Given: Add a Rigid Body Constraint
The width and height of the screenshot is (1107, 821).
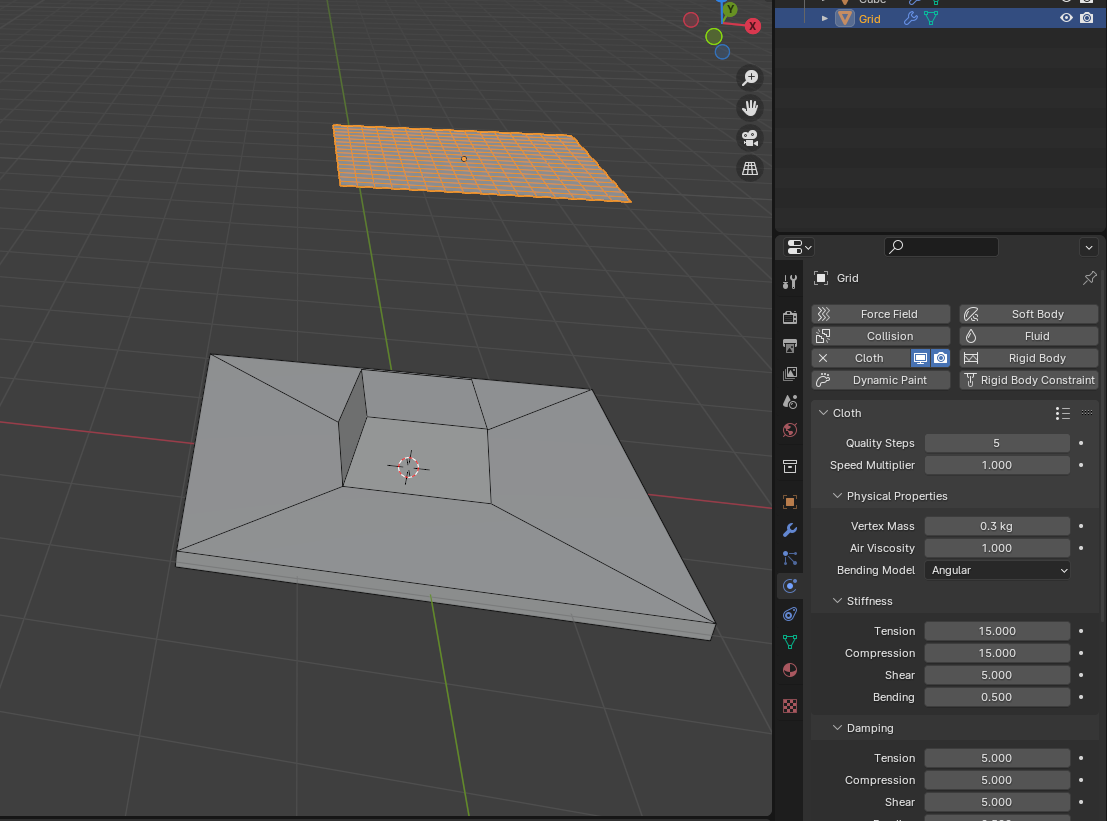Looking at the screenshot, I should [x=1029, y=380].
